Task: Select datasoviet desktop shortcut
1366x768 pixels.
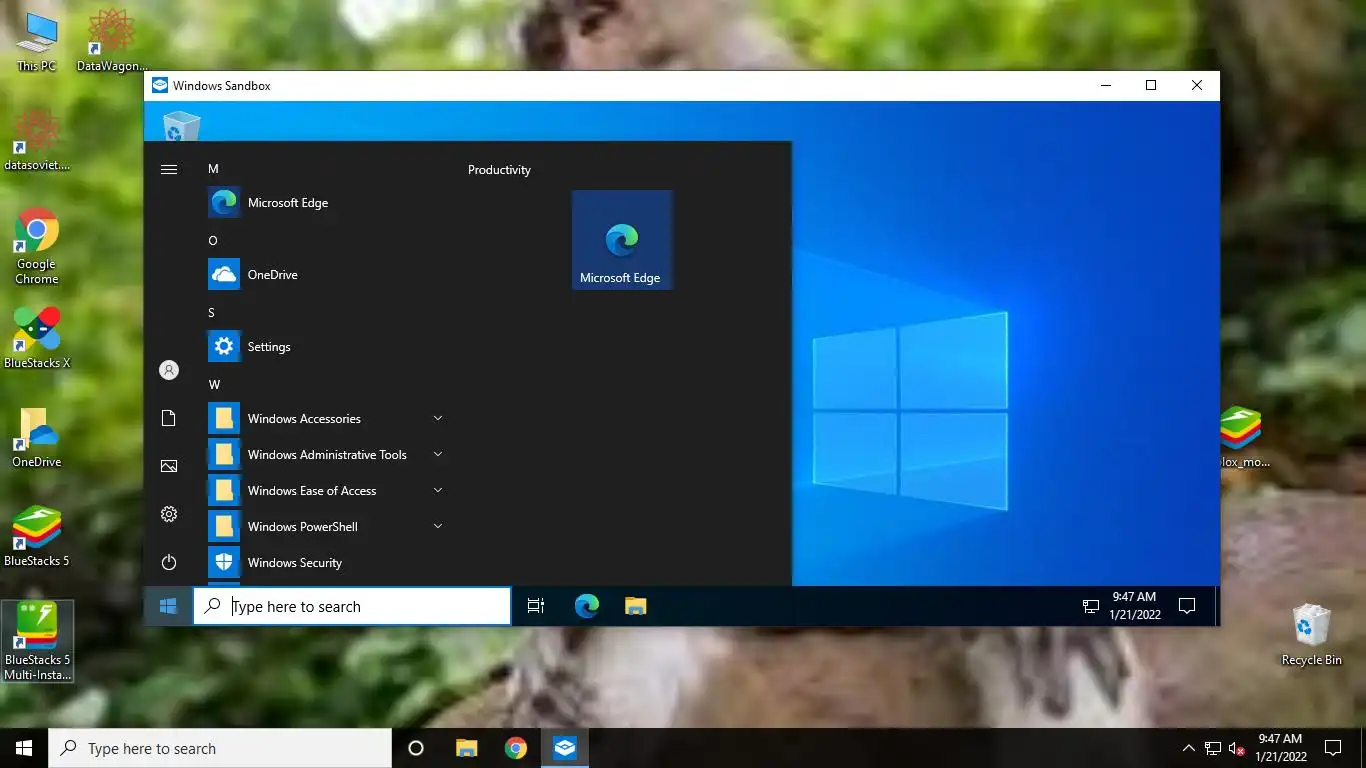Action: coord(37,140)
